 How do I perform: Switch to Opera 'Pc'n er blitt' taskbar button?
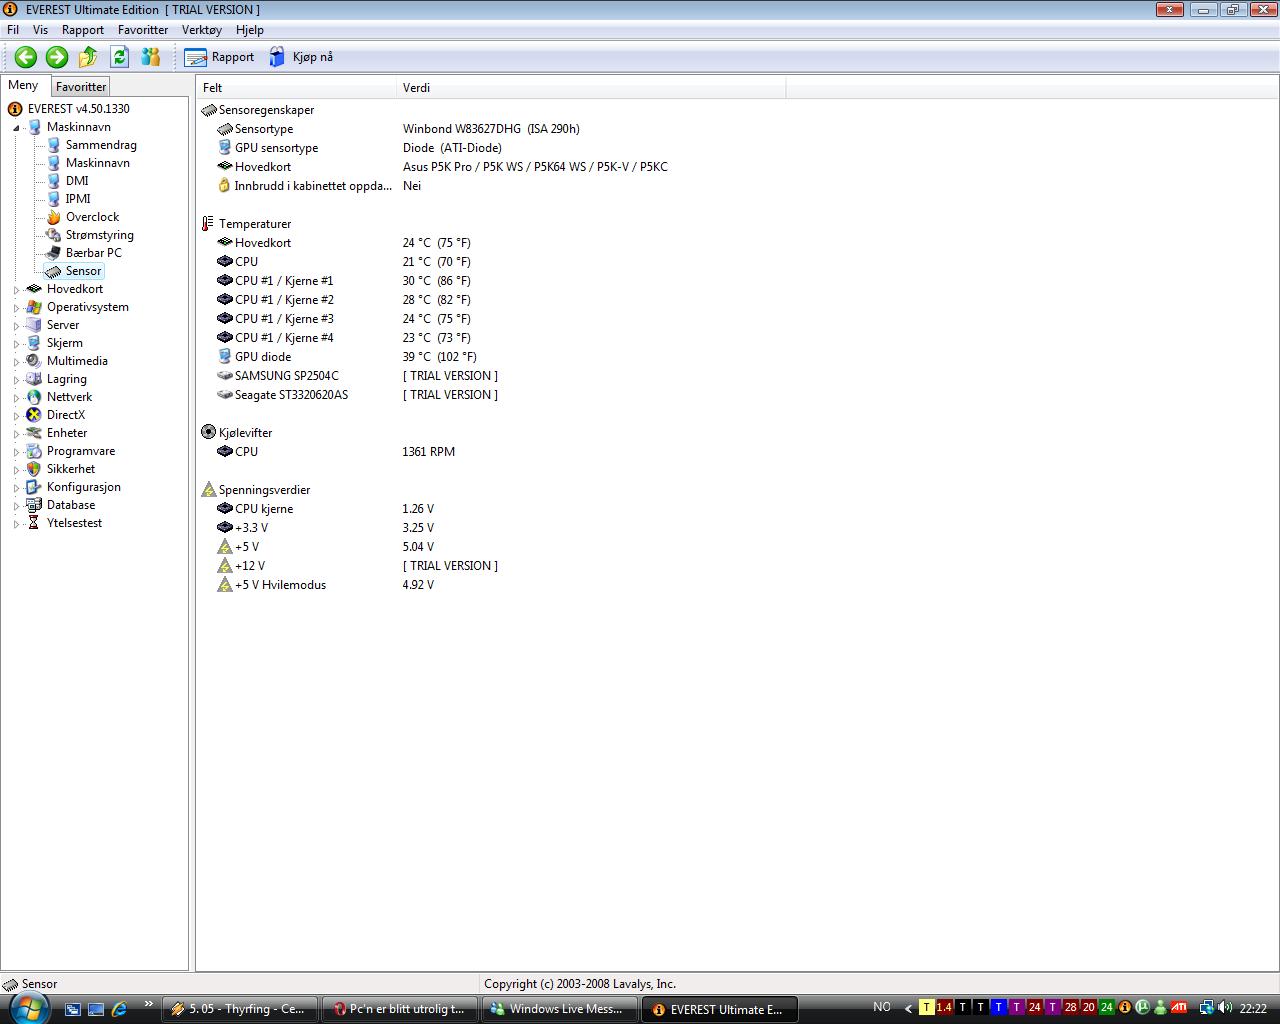coord(400,1009)
